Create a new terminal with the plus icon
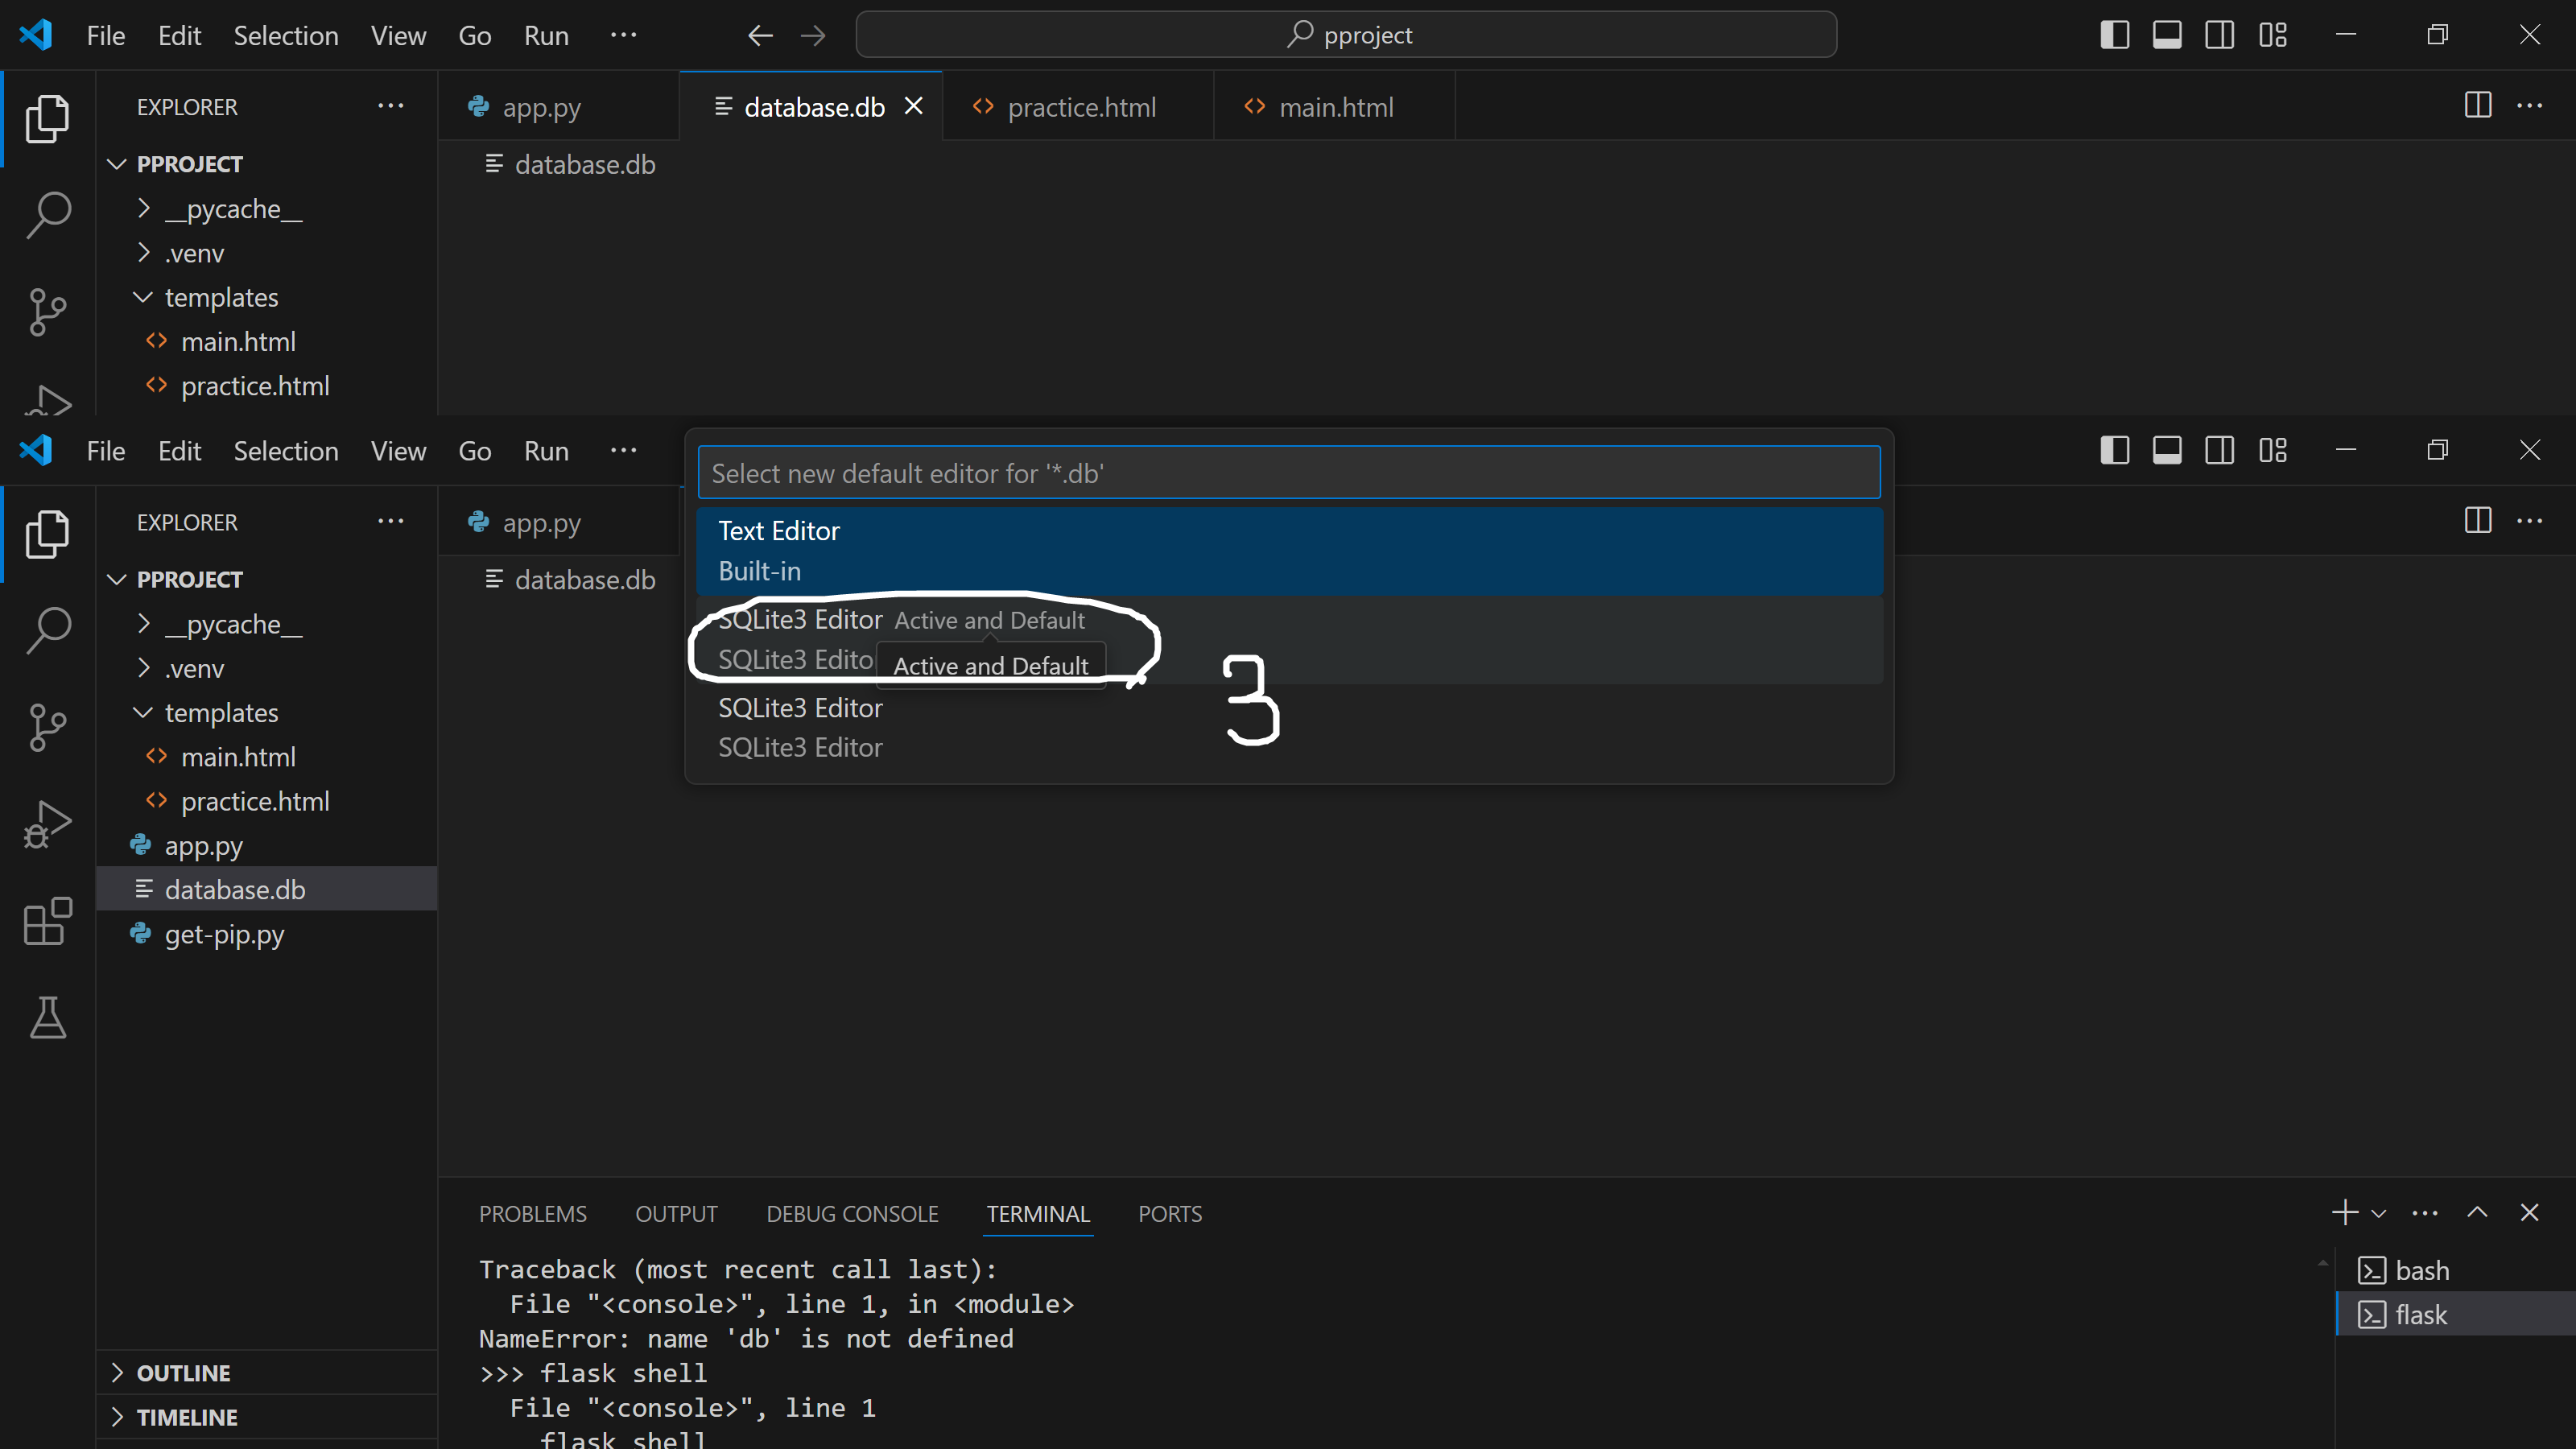 (x=2343, y=1213)
